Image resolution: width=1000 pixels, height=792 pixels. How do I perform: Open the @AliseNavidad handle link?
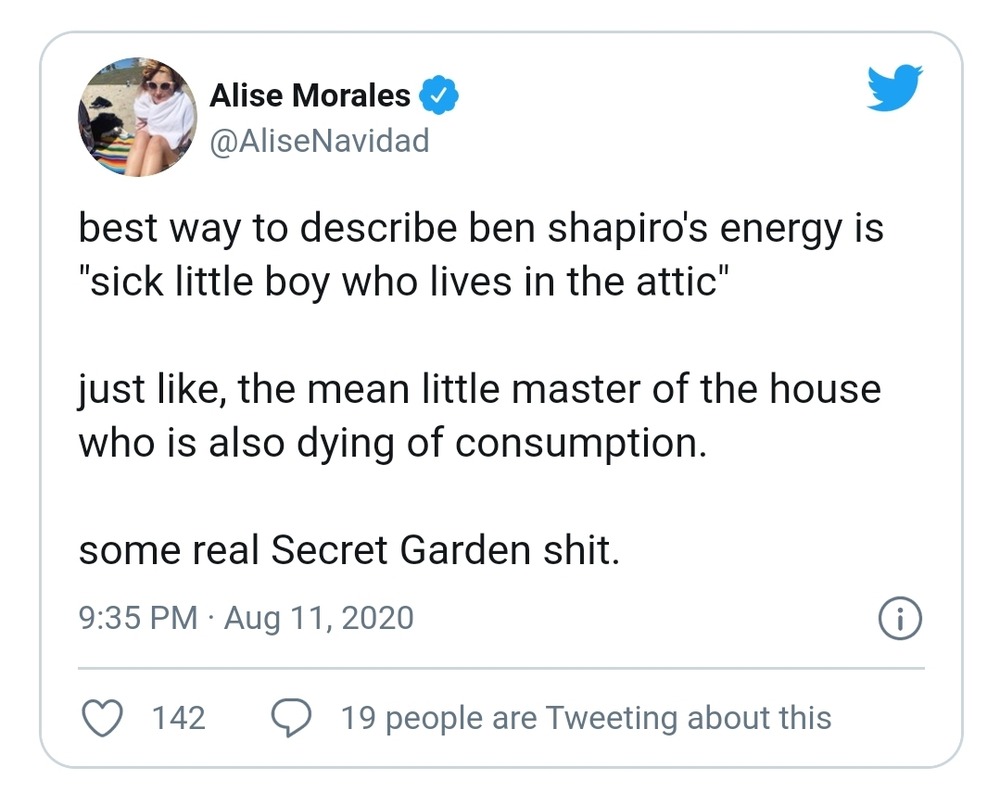tap(319, 141)
